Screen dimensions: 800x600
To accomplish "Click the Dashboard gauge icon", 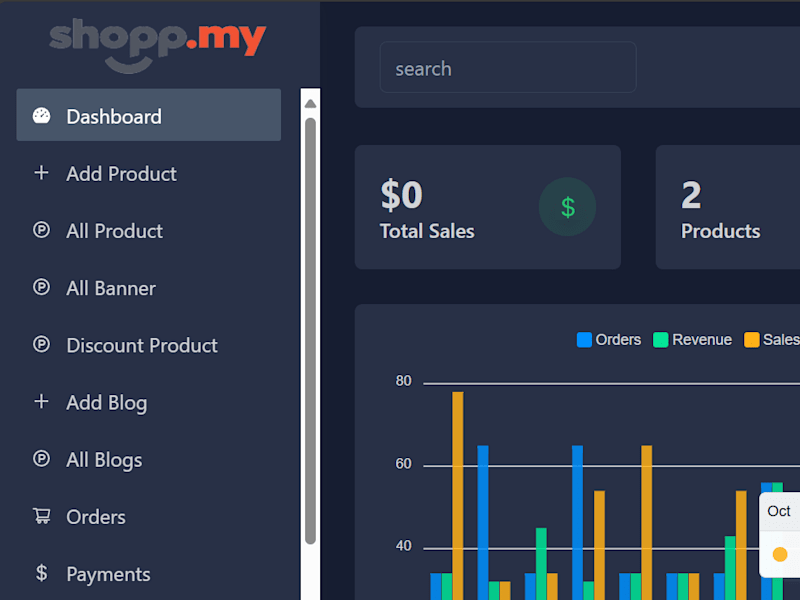I will 41,116.
